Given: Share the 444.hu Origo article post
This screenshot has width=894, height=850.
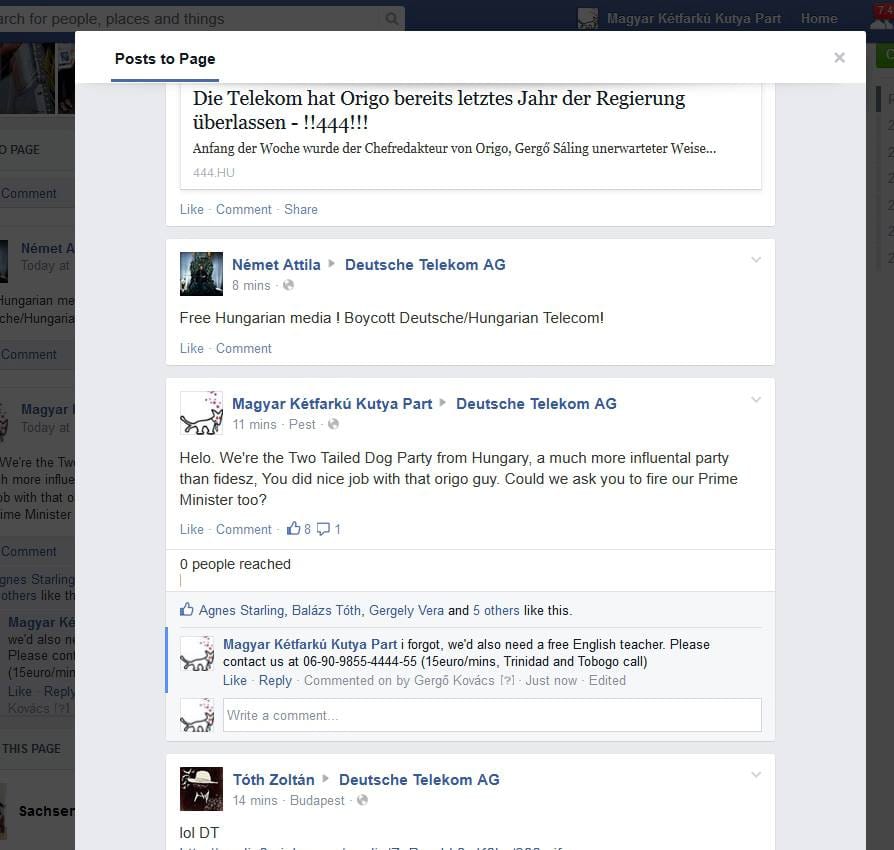Looking at the screenshot, I should [301, 209].
